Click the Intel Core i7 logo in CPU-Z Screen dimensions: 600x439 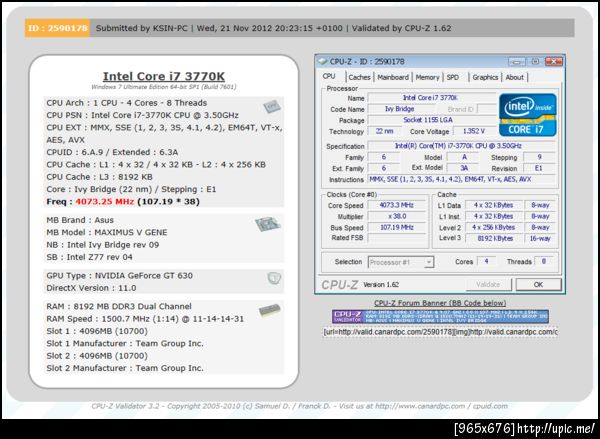[x=528, y=115]
